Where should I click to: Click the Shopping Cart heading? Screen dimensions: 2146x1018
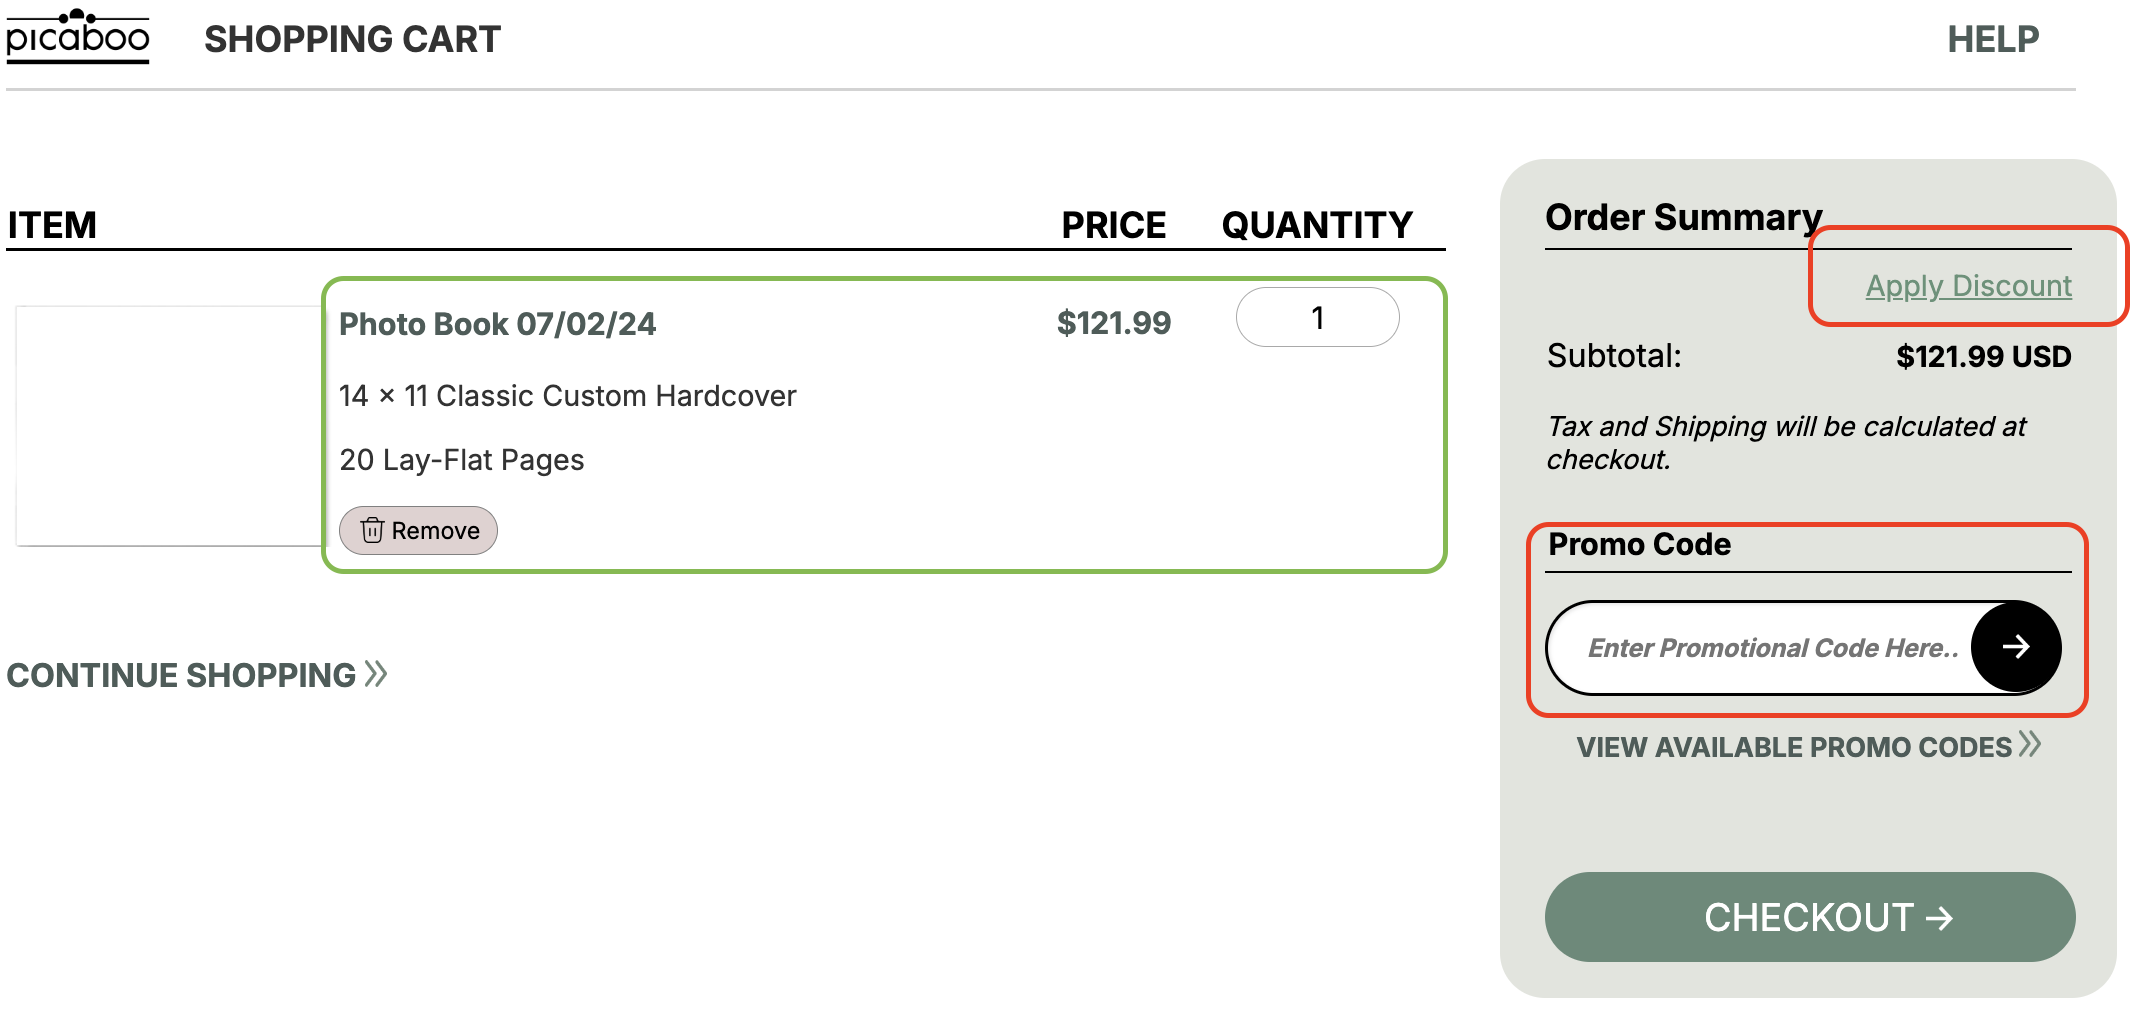tap(352, 39)
